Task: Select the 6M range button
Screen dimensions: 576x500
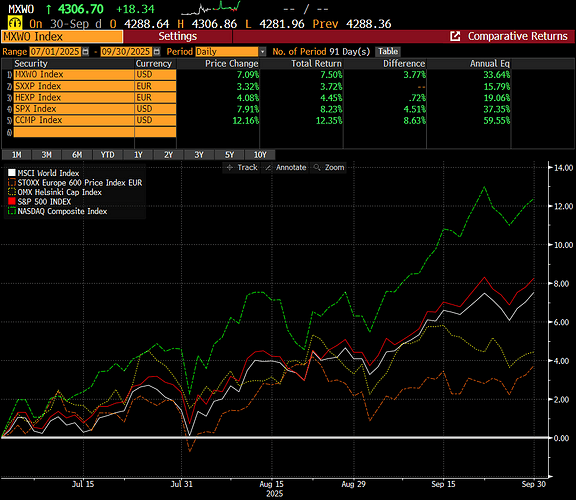Action: tap(77, 155)
